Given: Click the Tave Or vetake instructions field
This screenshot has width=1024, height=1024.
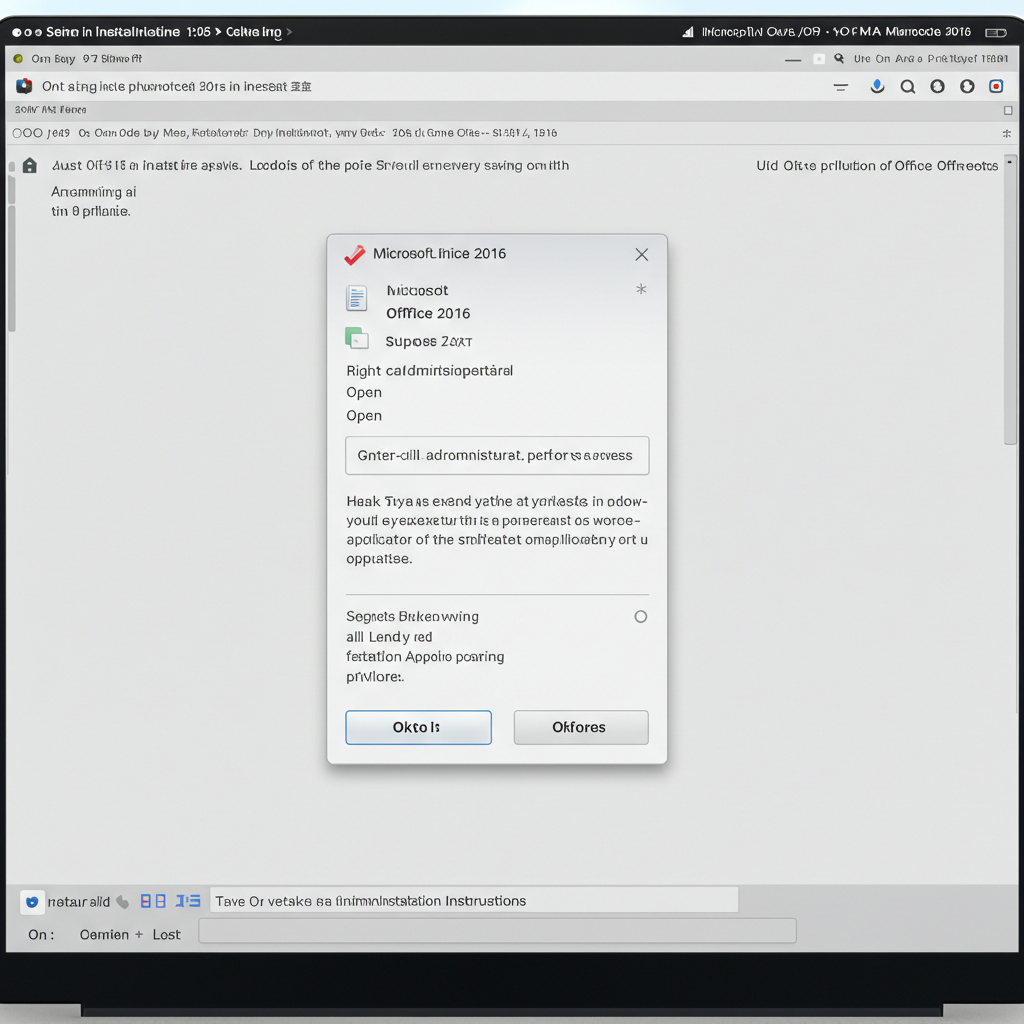Looking at the screenshot, I should click(x=473, y=900).
